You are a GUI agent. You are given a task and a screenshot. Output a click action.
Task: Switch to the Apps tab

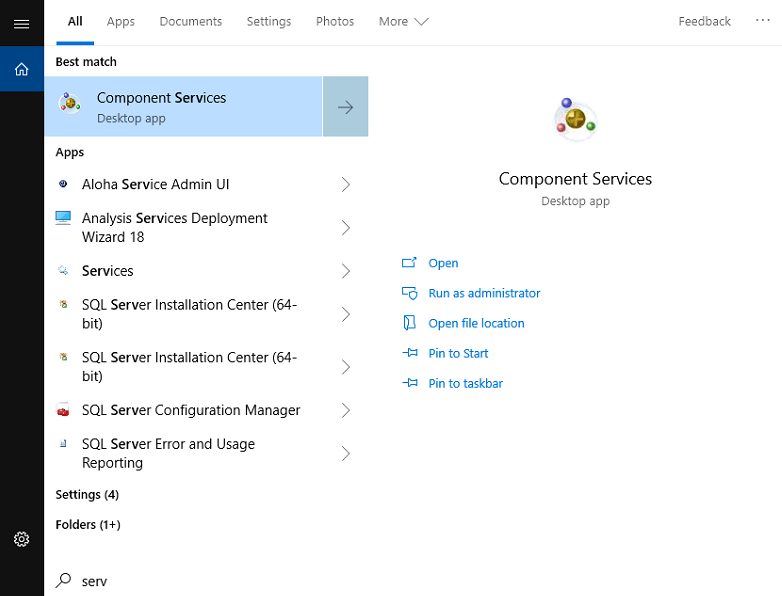[x=121, y=21]
